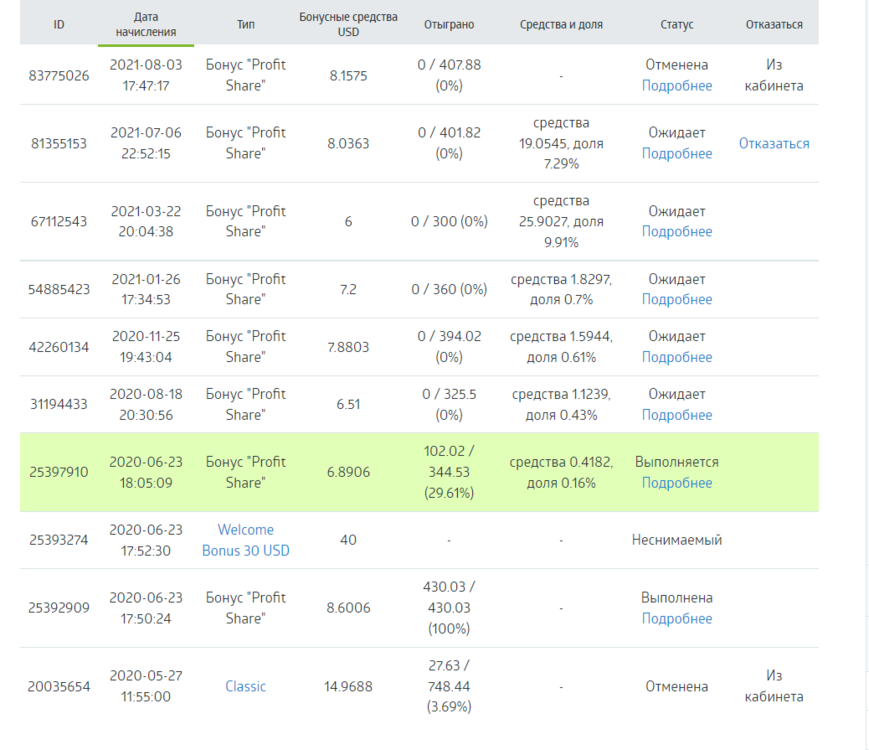Click the Отыграно column header

coord(449,24)
